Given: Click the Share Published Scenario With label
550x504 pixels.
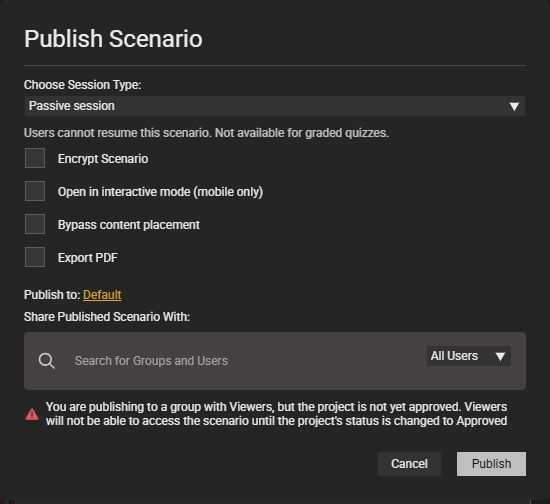Looking at the screenshot, I should 107,317.
